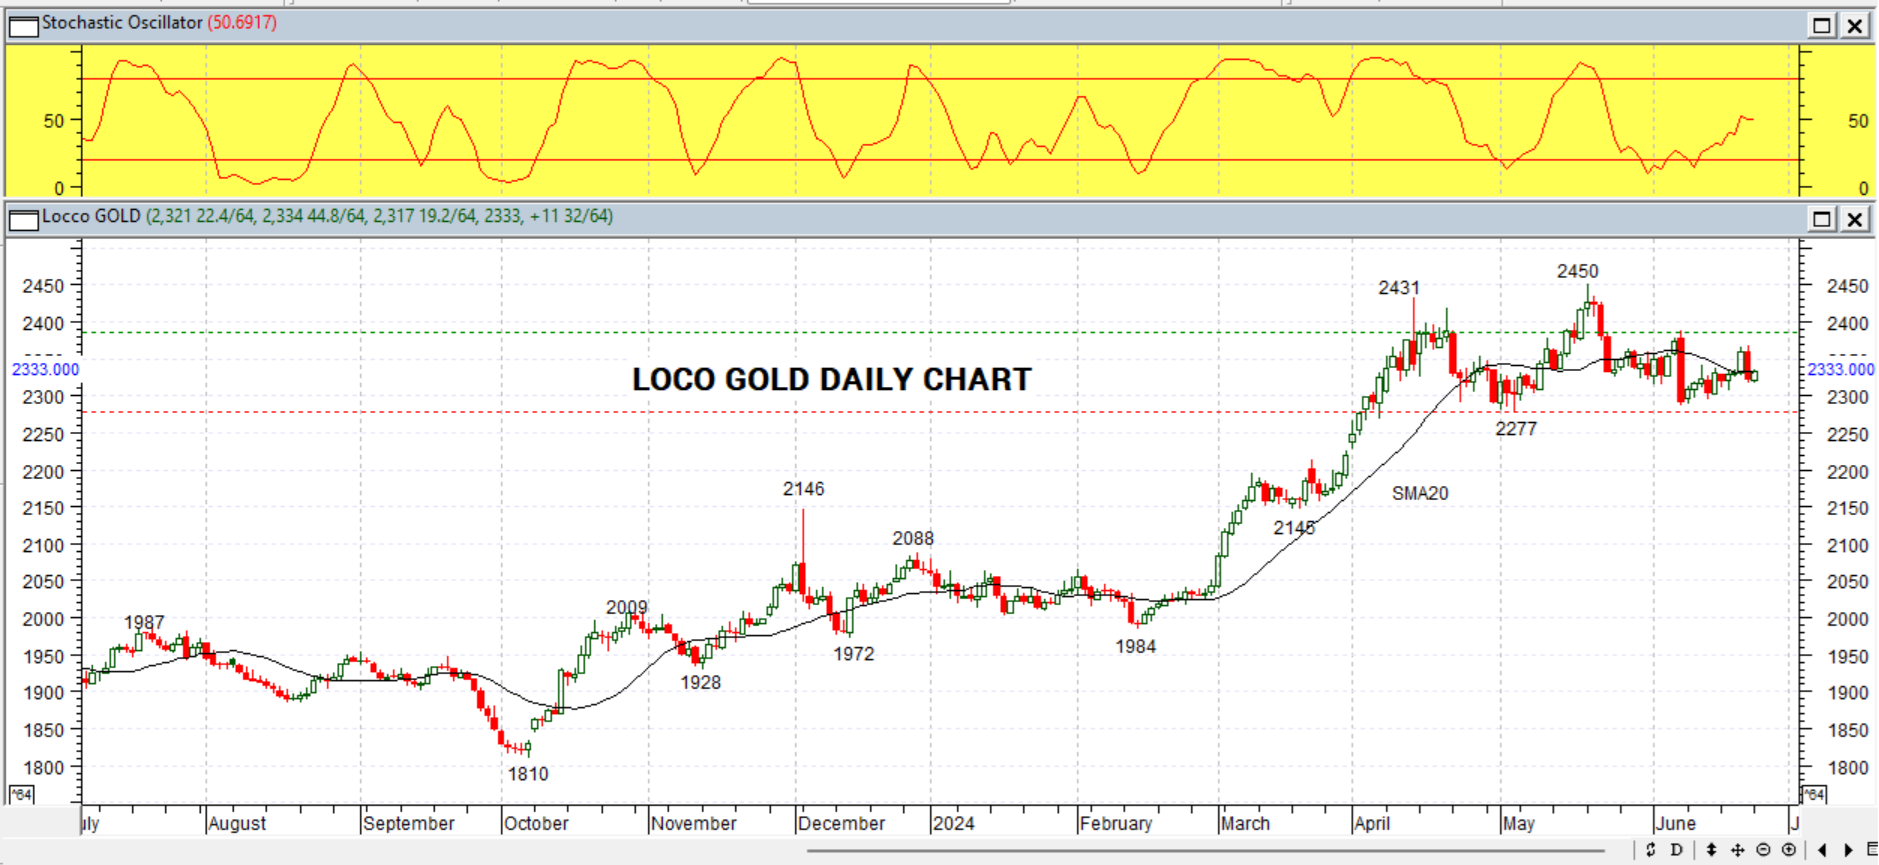Select the four-way pan arrows icon

[1737, 850]
